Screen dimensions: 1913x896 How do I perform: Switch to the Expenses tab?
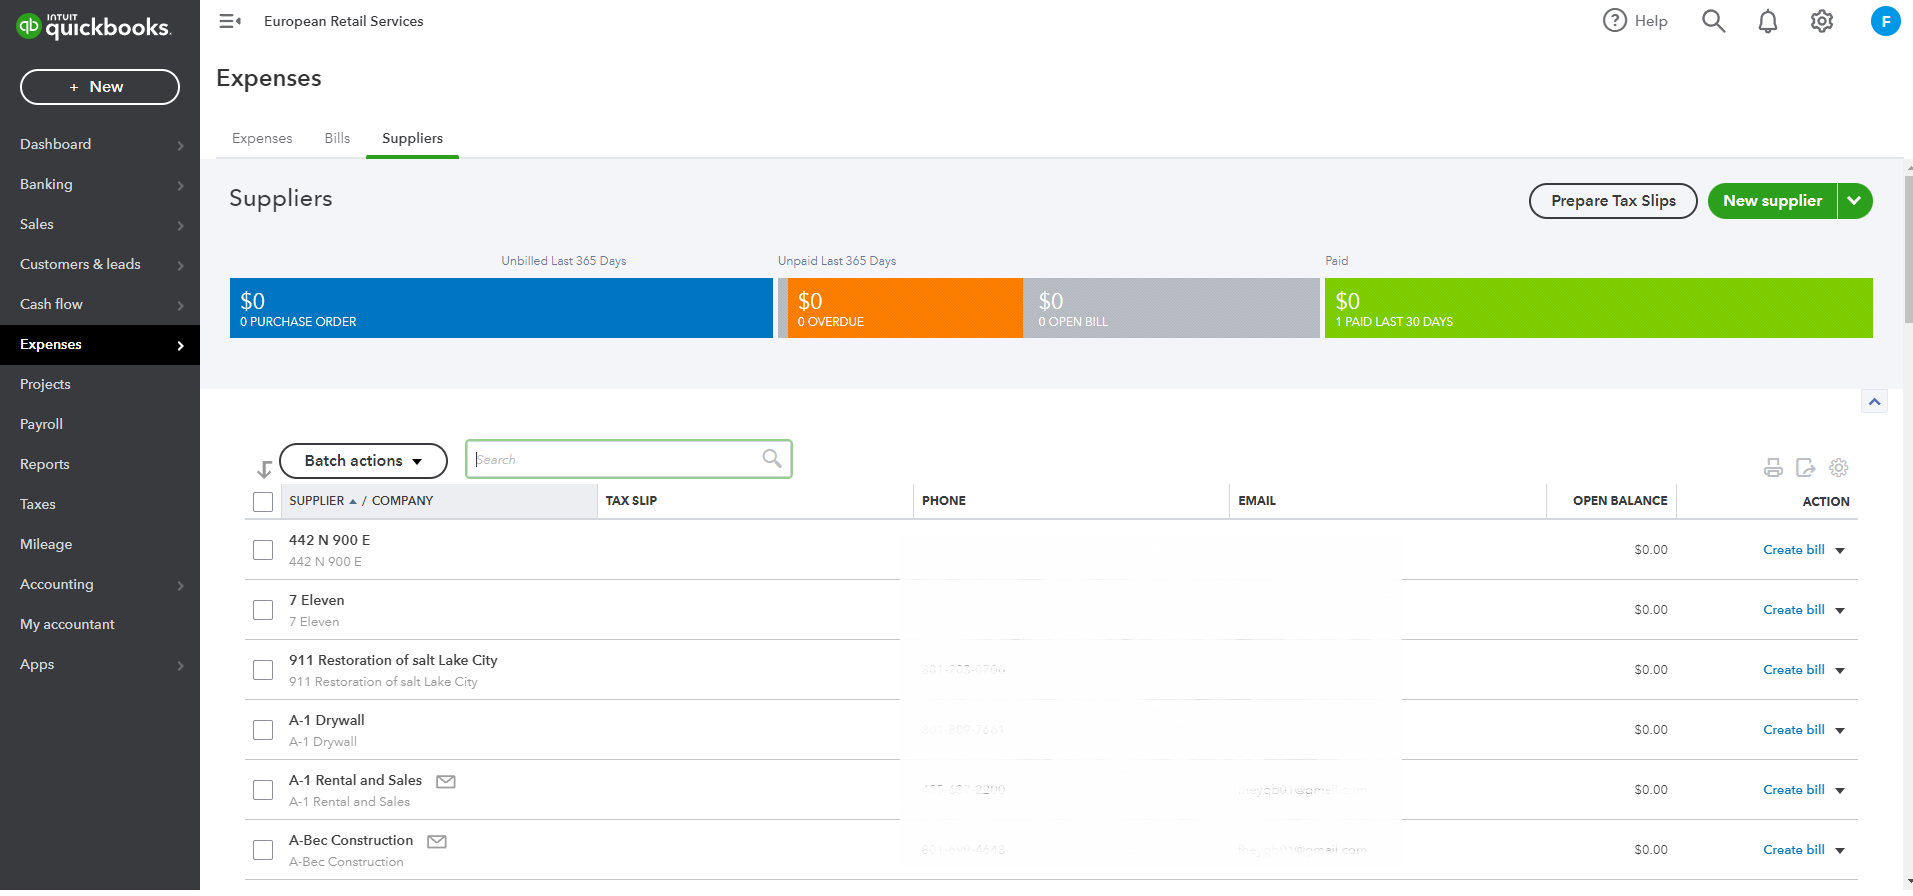pyautogui.click(x=262, y=138)
